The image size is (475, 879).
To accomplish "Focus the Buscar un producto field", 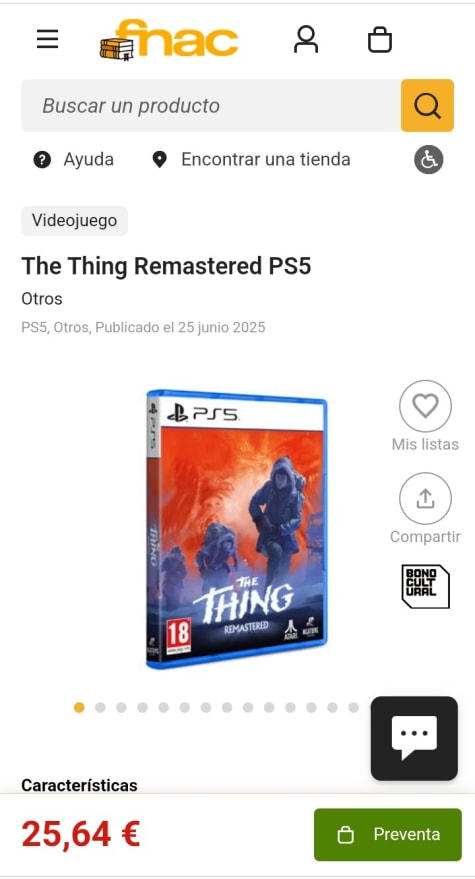I will [211, 105].
